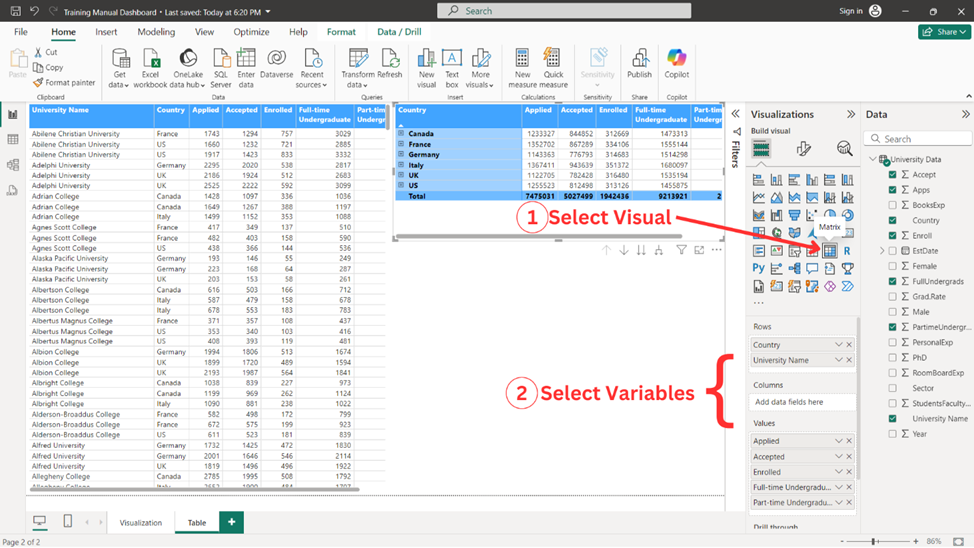
Task: Open the Data / Drill tab
Action: point(399,32)
